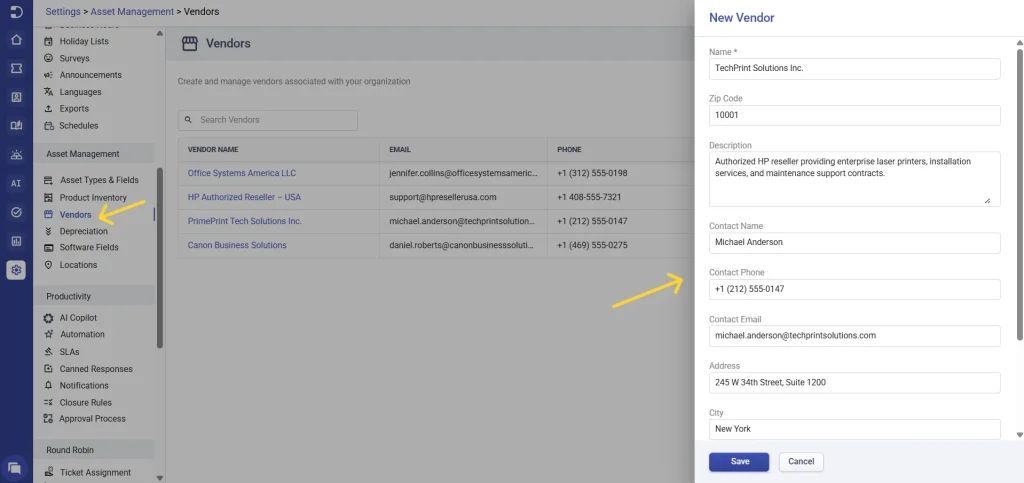Open Vendors in Asset Management menu
1024x483 pixels.
[x=75, y=215]
